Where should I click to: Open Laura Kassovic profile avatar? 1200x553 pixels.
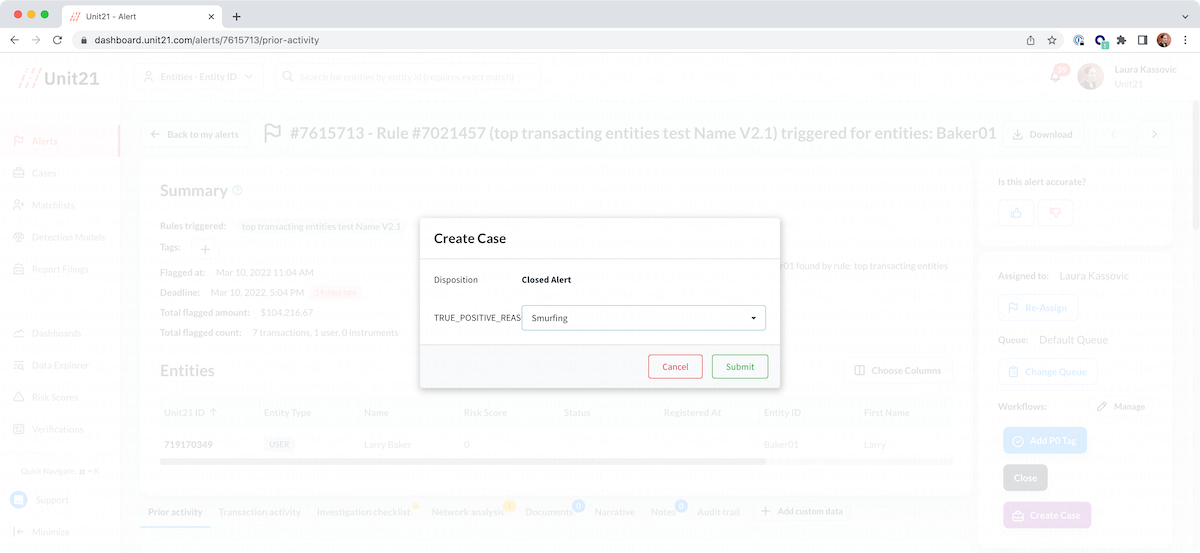coord(1091,77)
